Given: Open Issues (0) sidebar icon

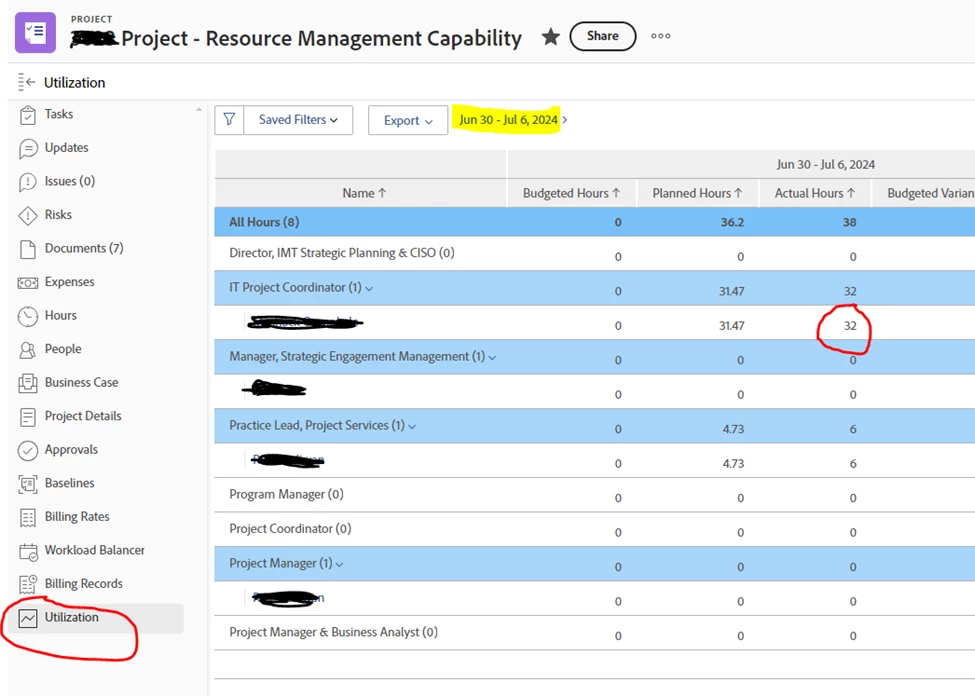Looking at the screenshot, I should (x=28, y=182).
